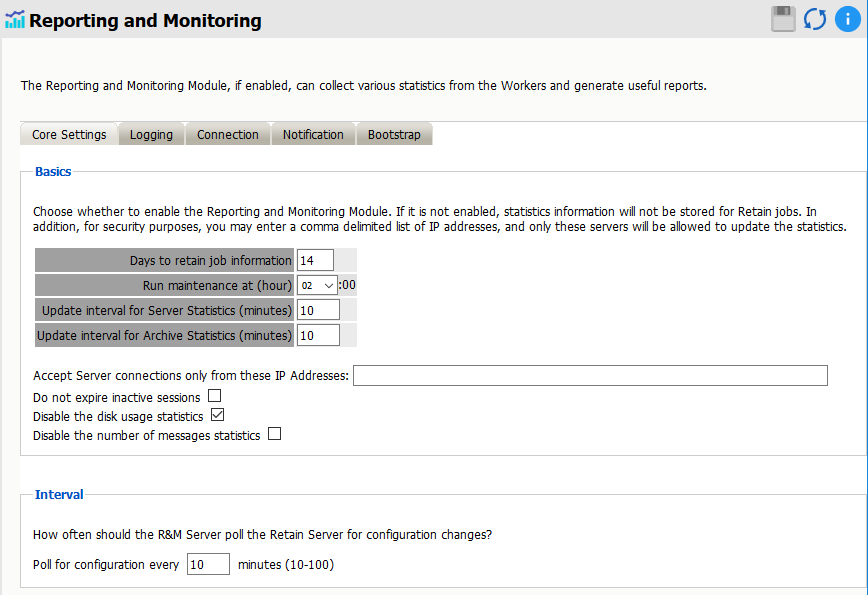
Task: Select the Notification tab
Action: click(x=313, y=135)
